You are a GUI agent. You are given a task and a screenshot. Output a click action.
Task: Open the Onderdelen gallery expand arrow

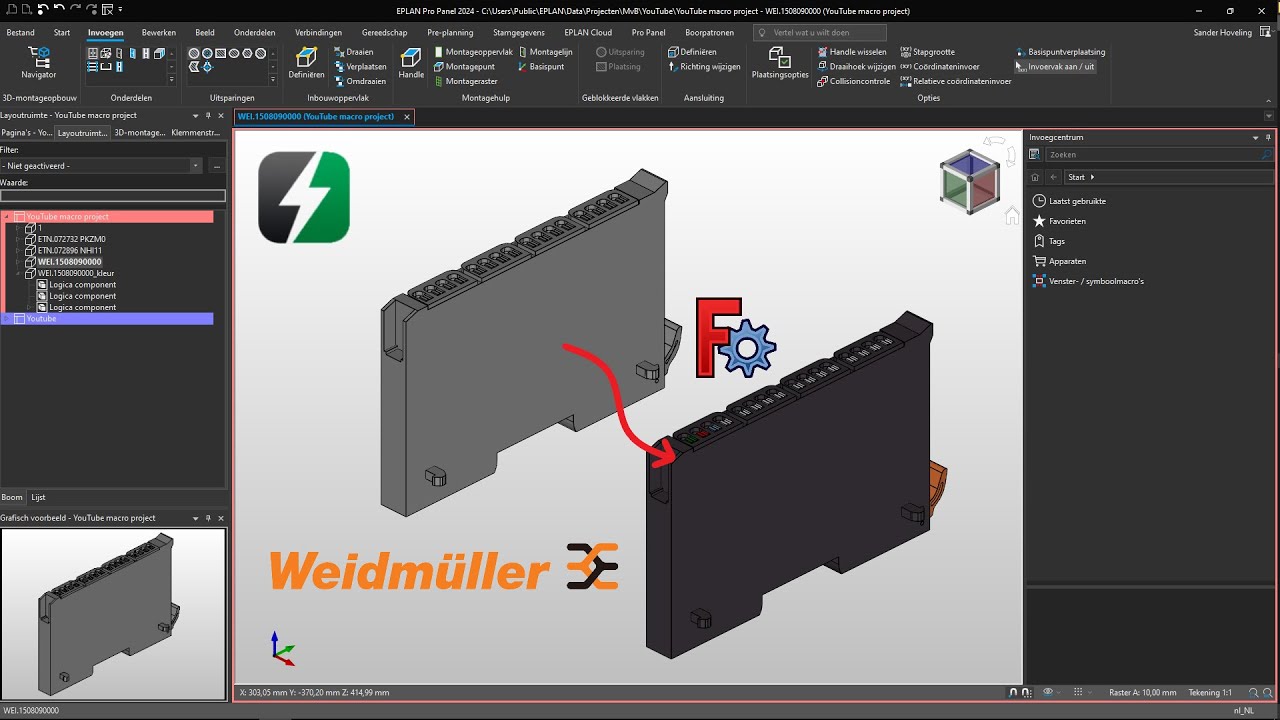[x=171, y=80]
